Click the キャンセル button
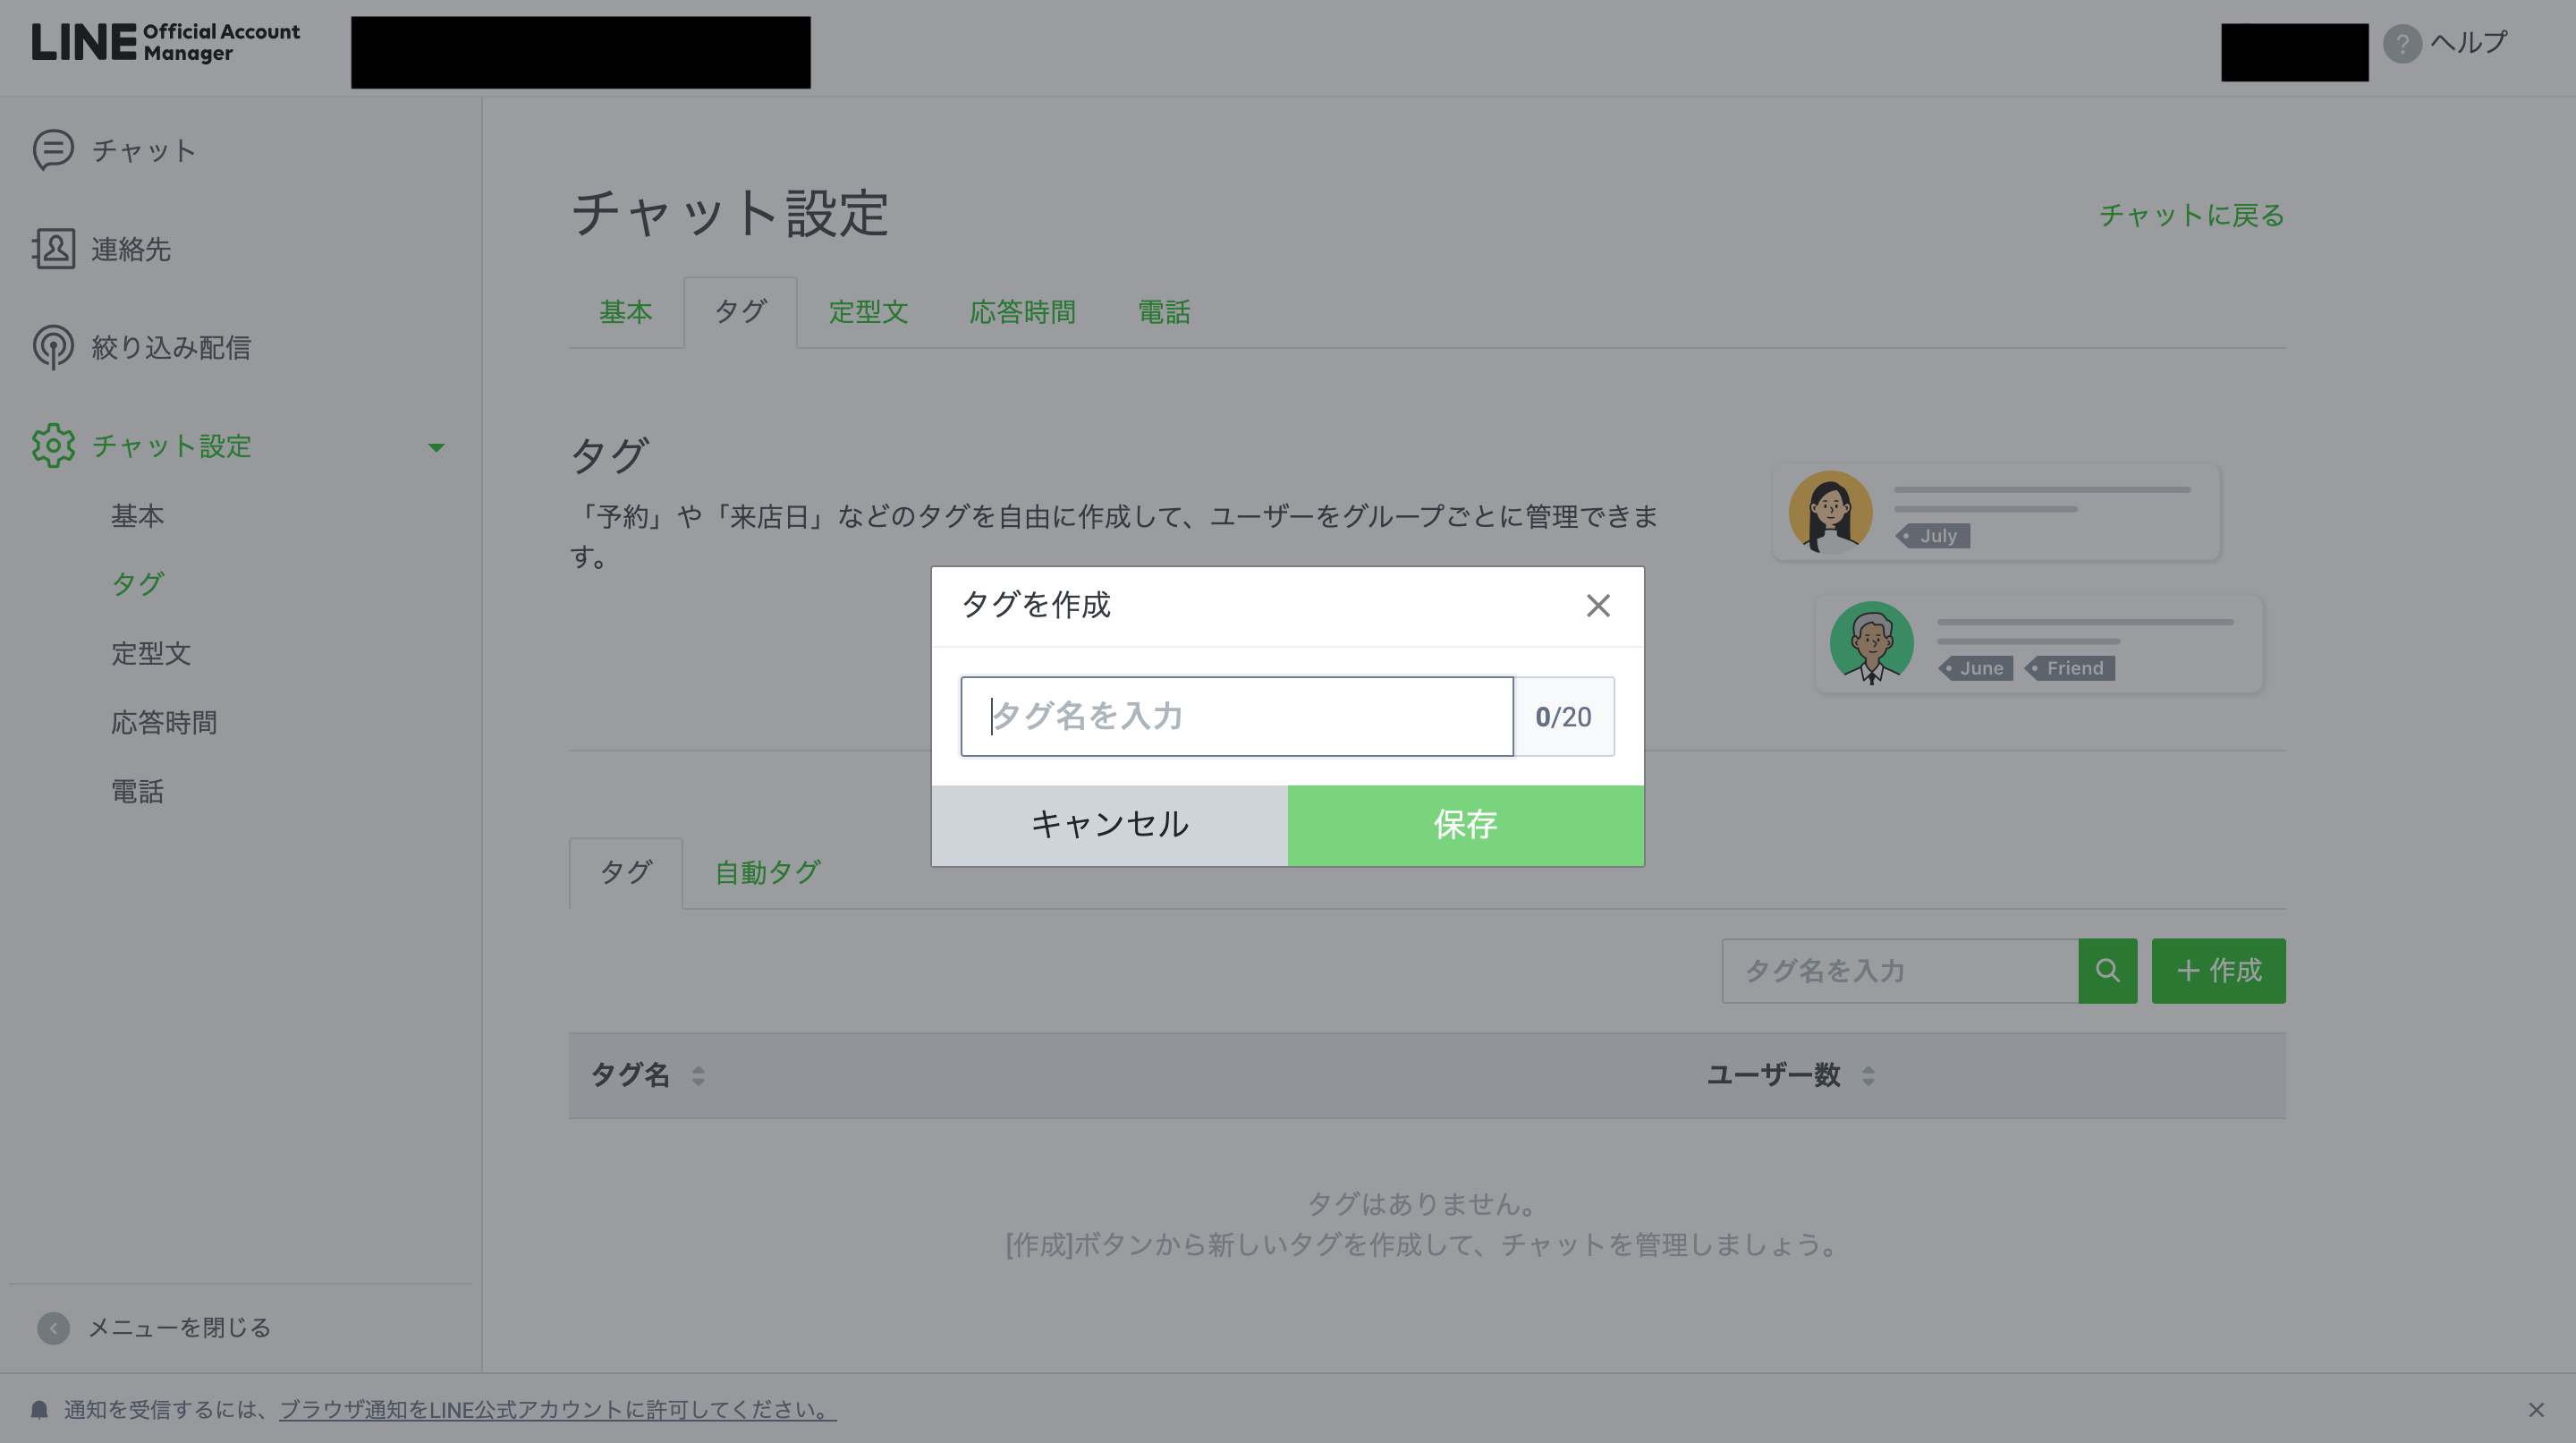Screen dimensions: 2576x1443 point(1109,825)
